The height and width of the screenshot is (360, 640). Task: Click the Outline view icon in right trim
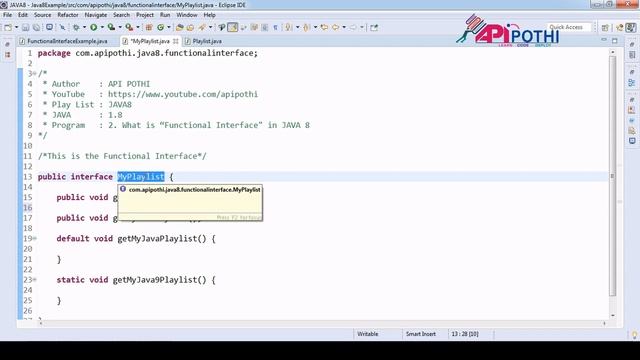[x=632, y=82]
